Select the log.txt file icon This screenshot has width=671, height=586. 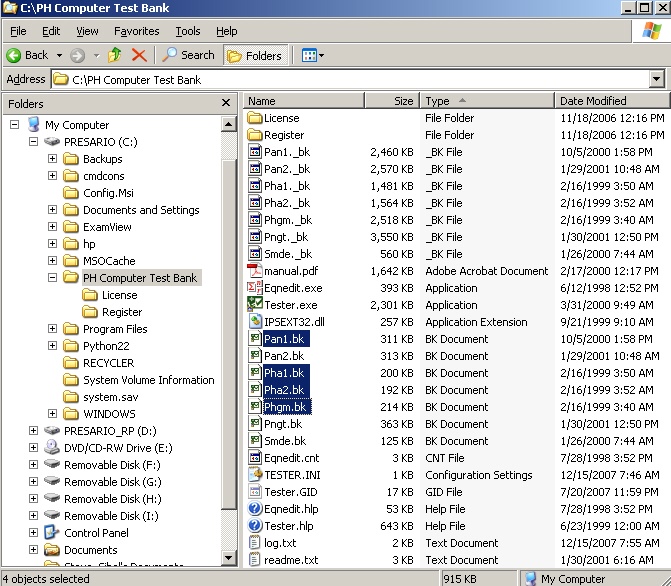[x=255, y=542]
